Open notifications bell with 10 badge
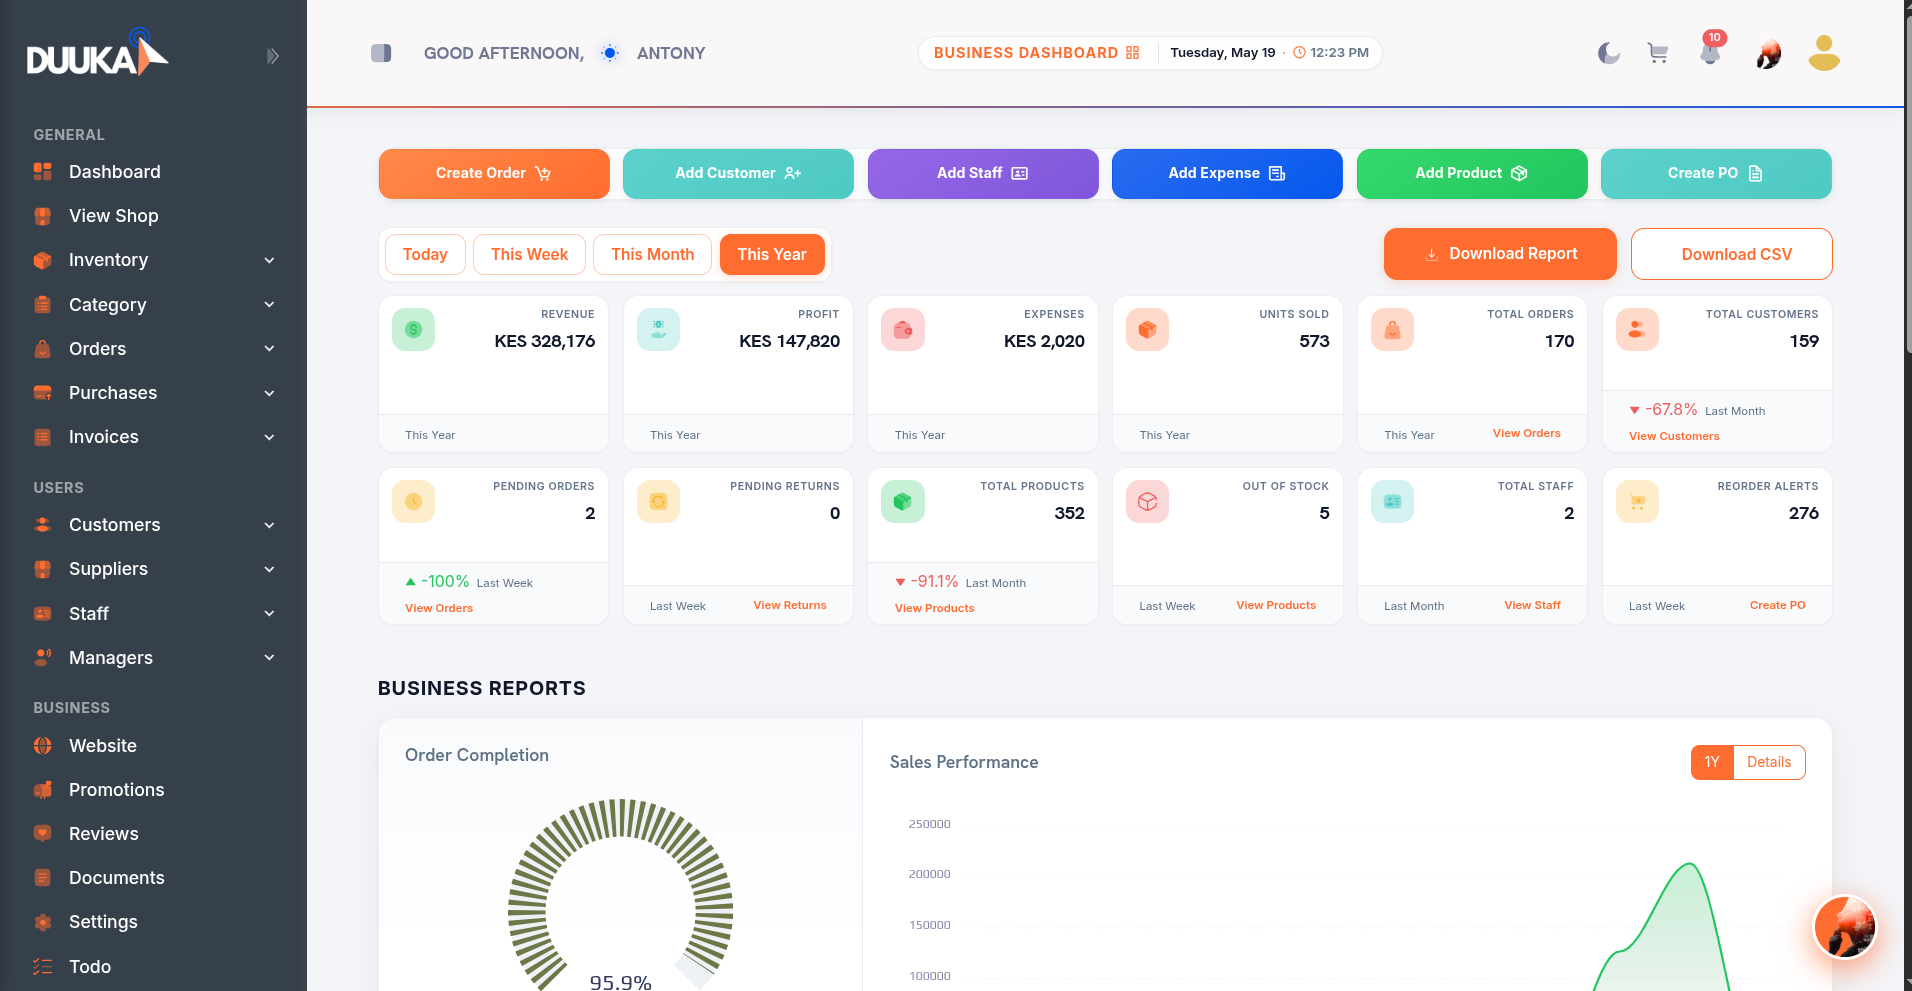Viewport: 1912px width, 991px height. pos(1711,51)
